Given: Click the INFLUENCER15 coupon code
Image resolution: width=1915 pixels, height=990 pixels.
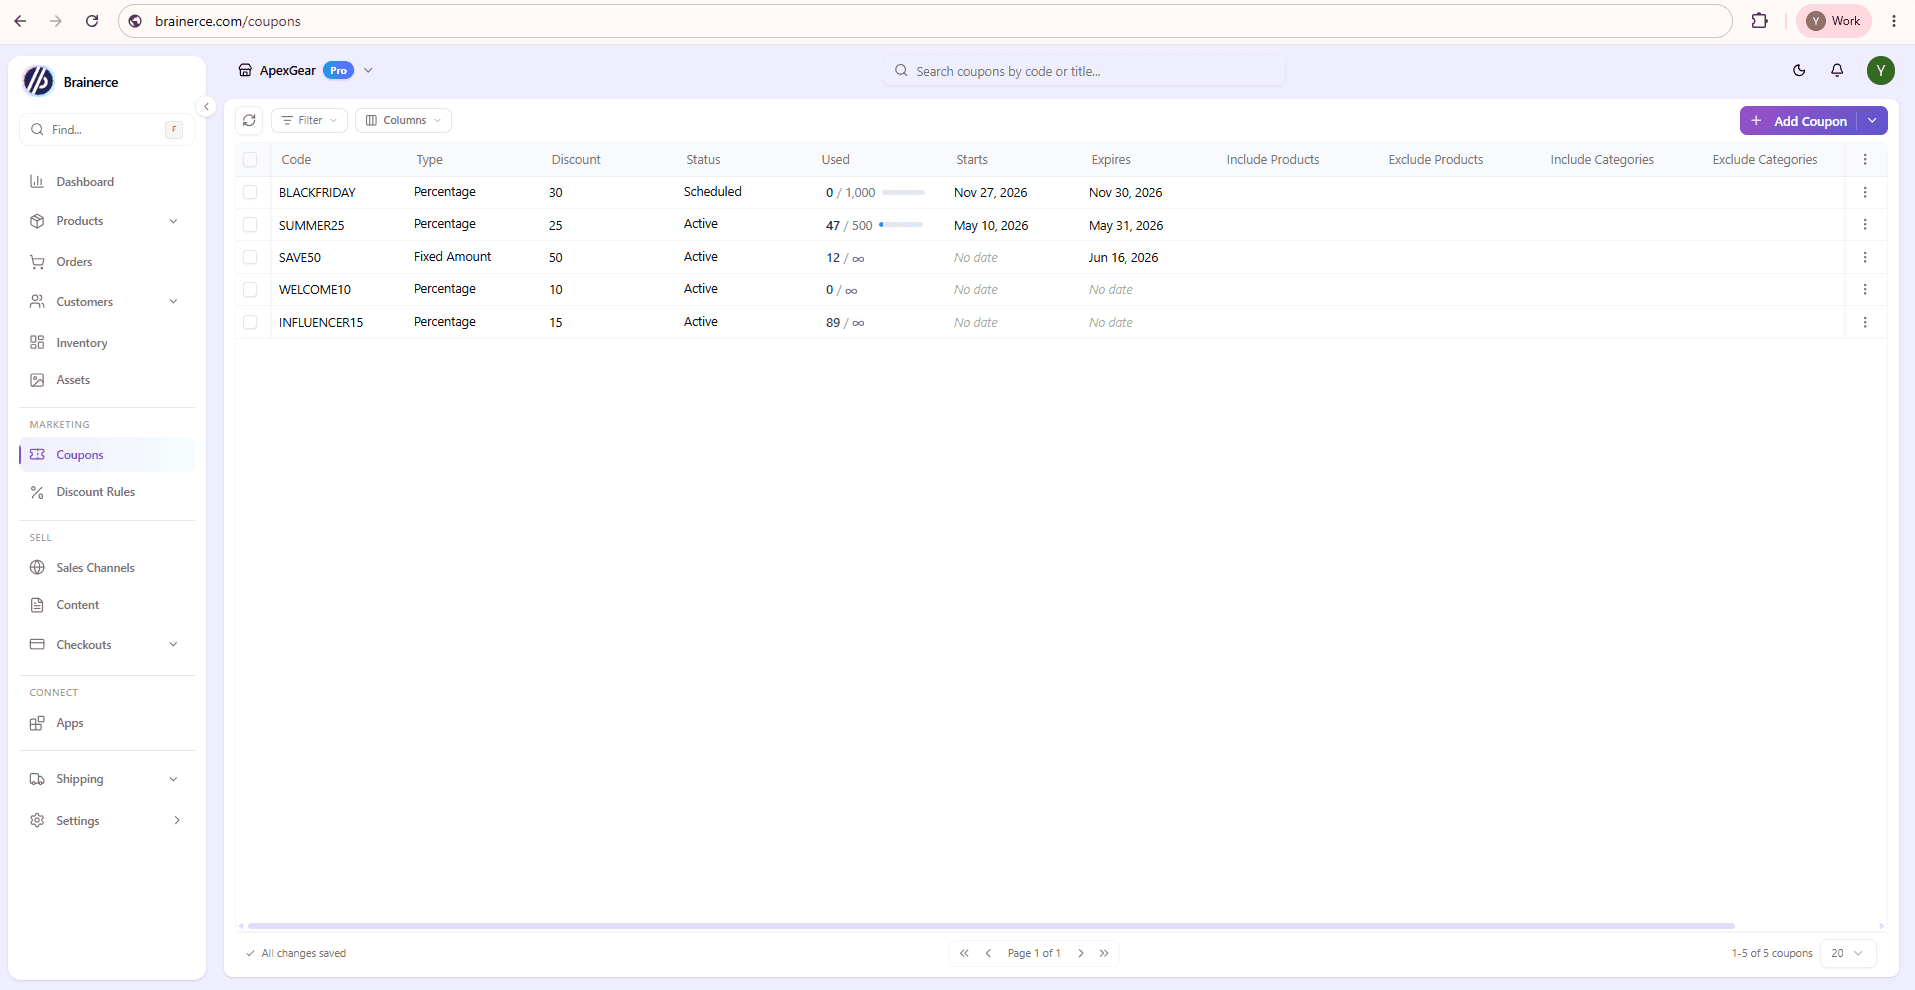Looking at the screenshot, I should (x=321, y=322).
